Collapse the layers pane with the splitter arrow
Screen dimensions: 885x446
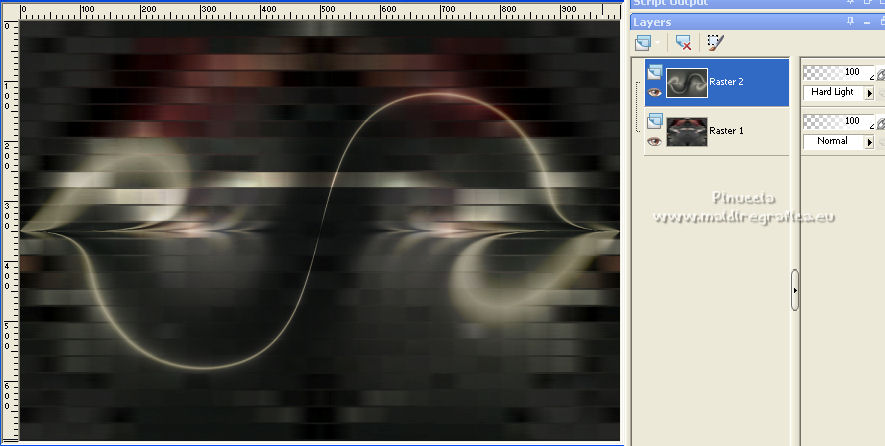point(795,290)
